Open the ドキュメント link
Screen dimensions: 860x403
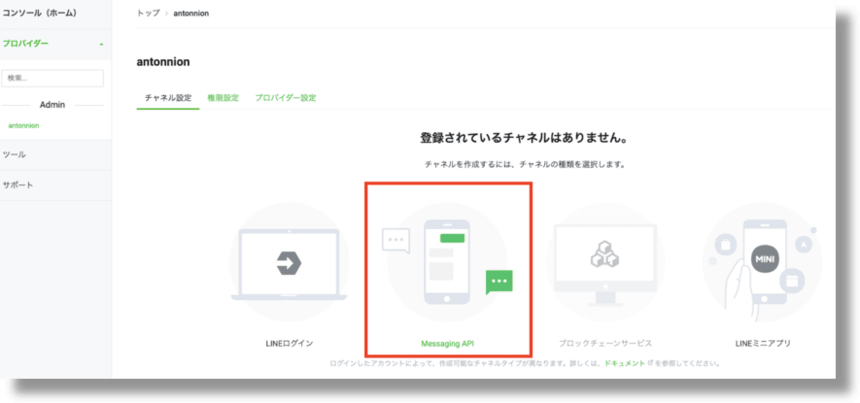625,363
